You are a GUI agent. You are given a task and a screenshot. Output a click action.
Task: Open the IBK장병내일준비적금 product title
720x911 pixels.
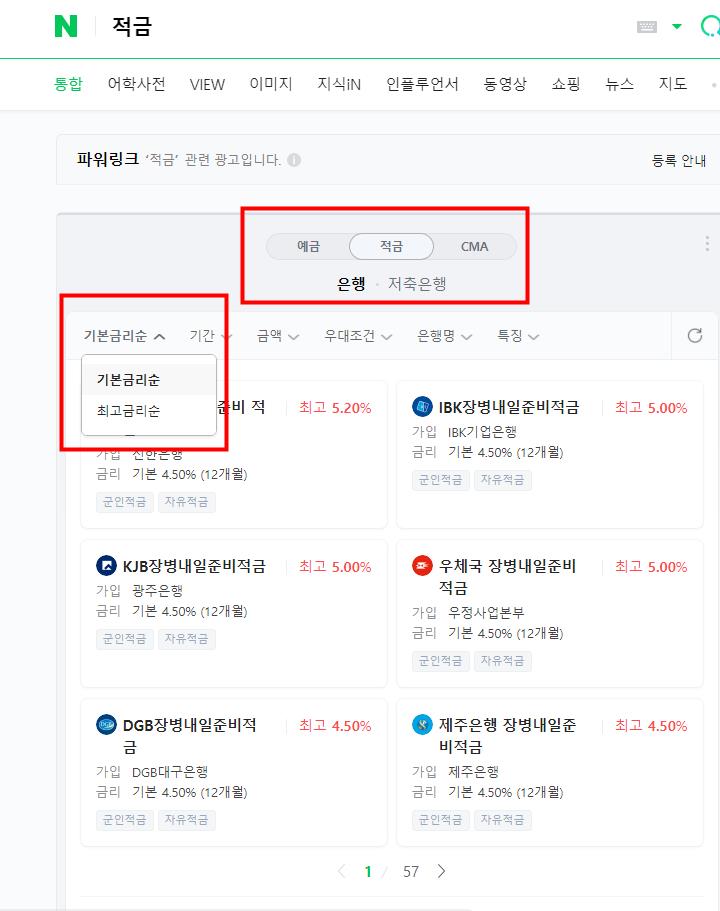pos(508,407)
